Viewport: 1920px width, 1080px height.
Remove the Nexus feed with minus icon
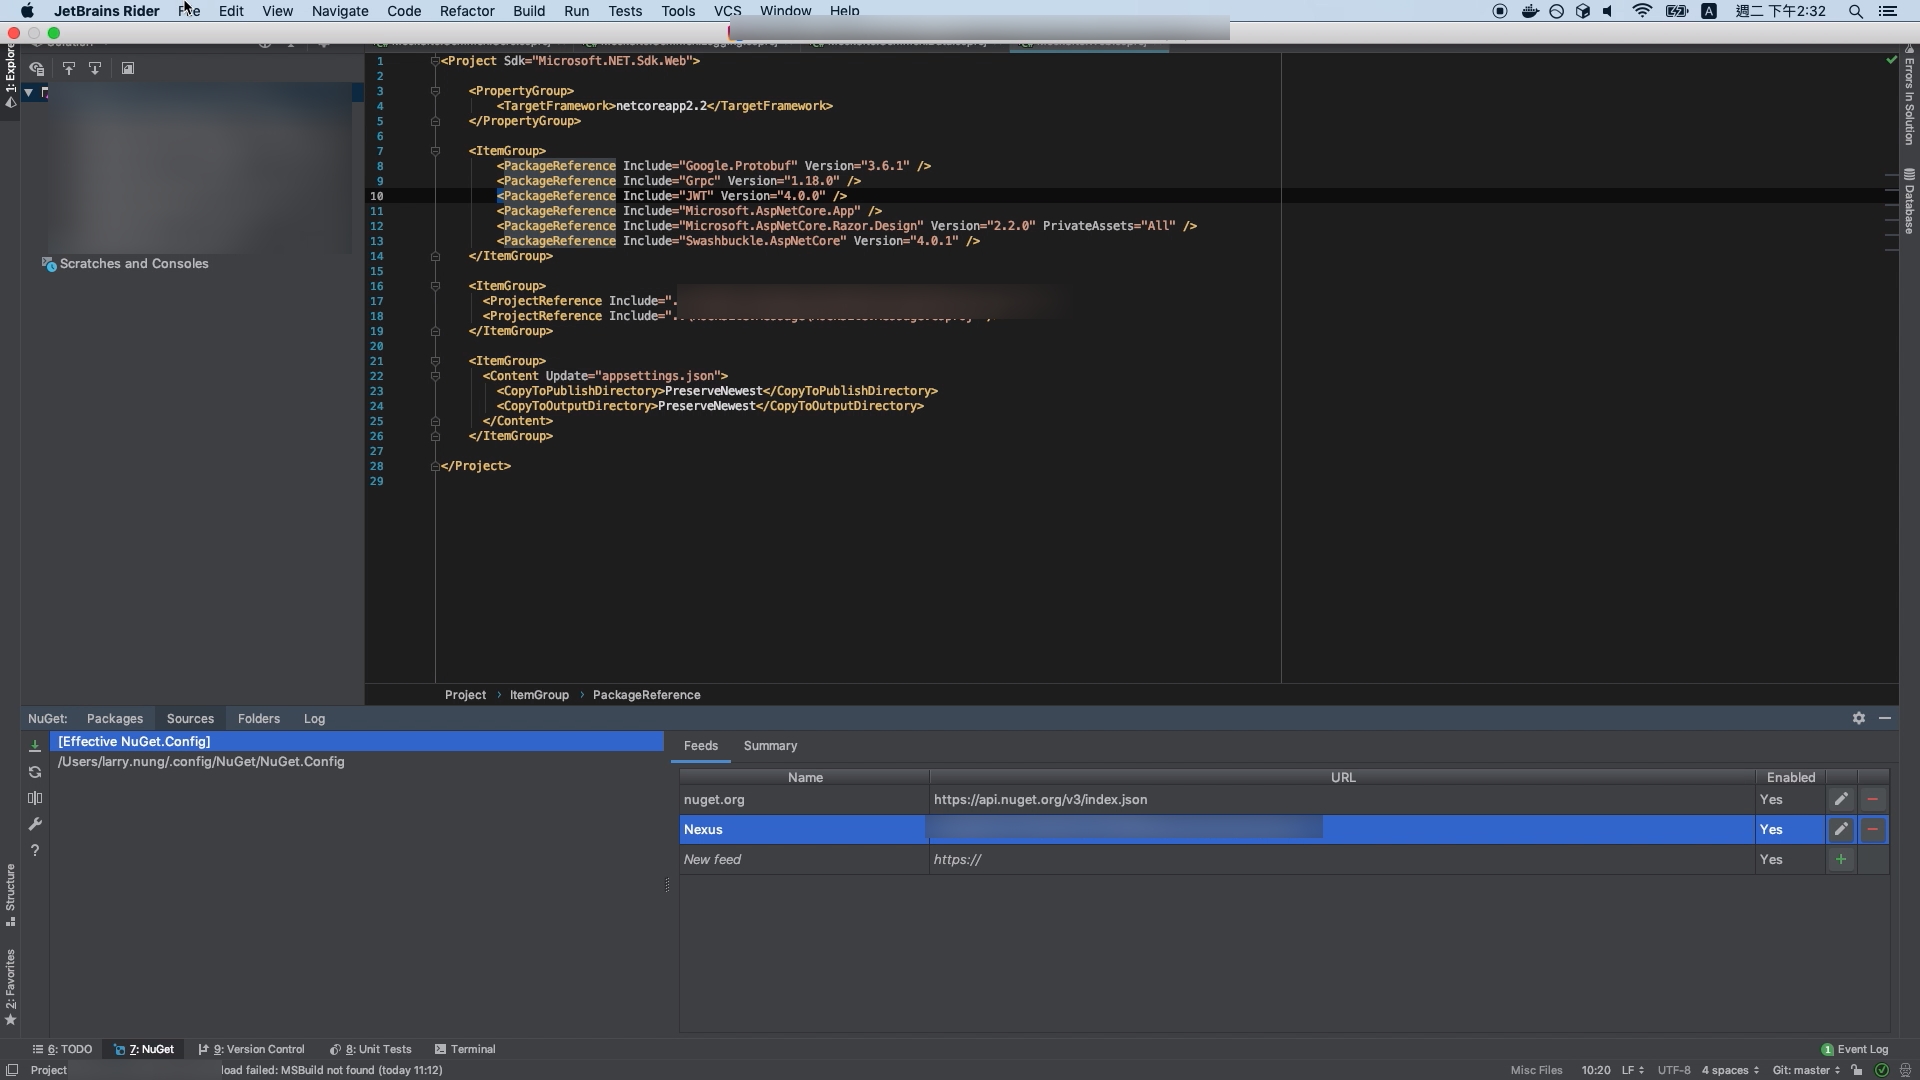point(1873,830)
